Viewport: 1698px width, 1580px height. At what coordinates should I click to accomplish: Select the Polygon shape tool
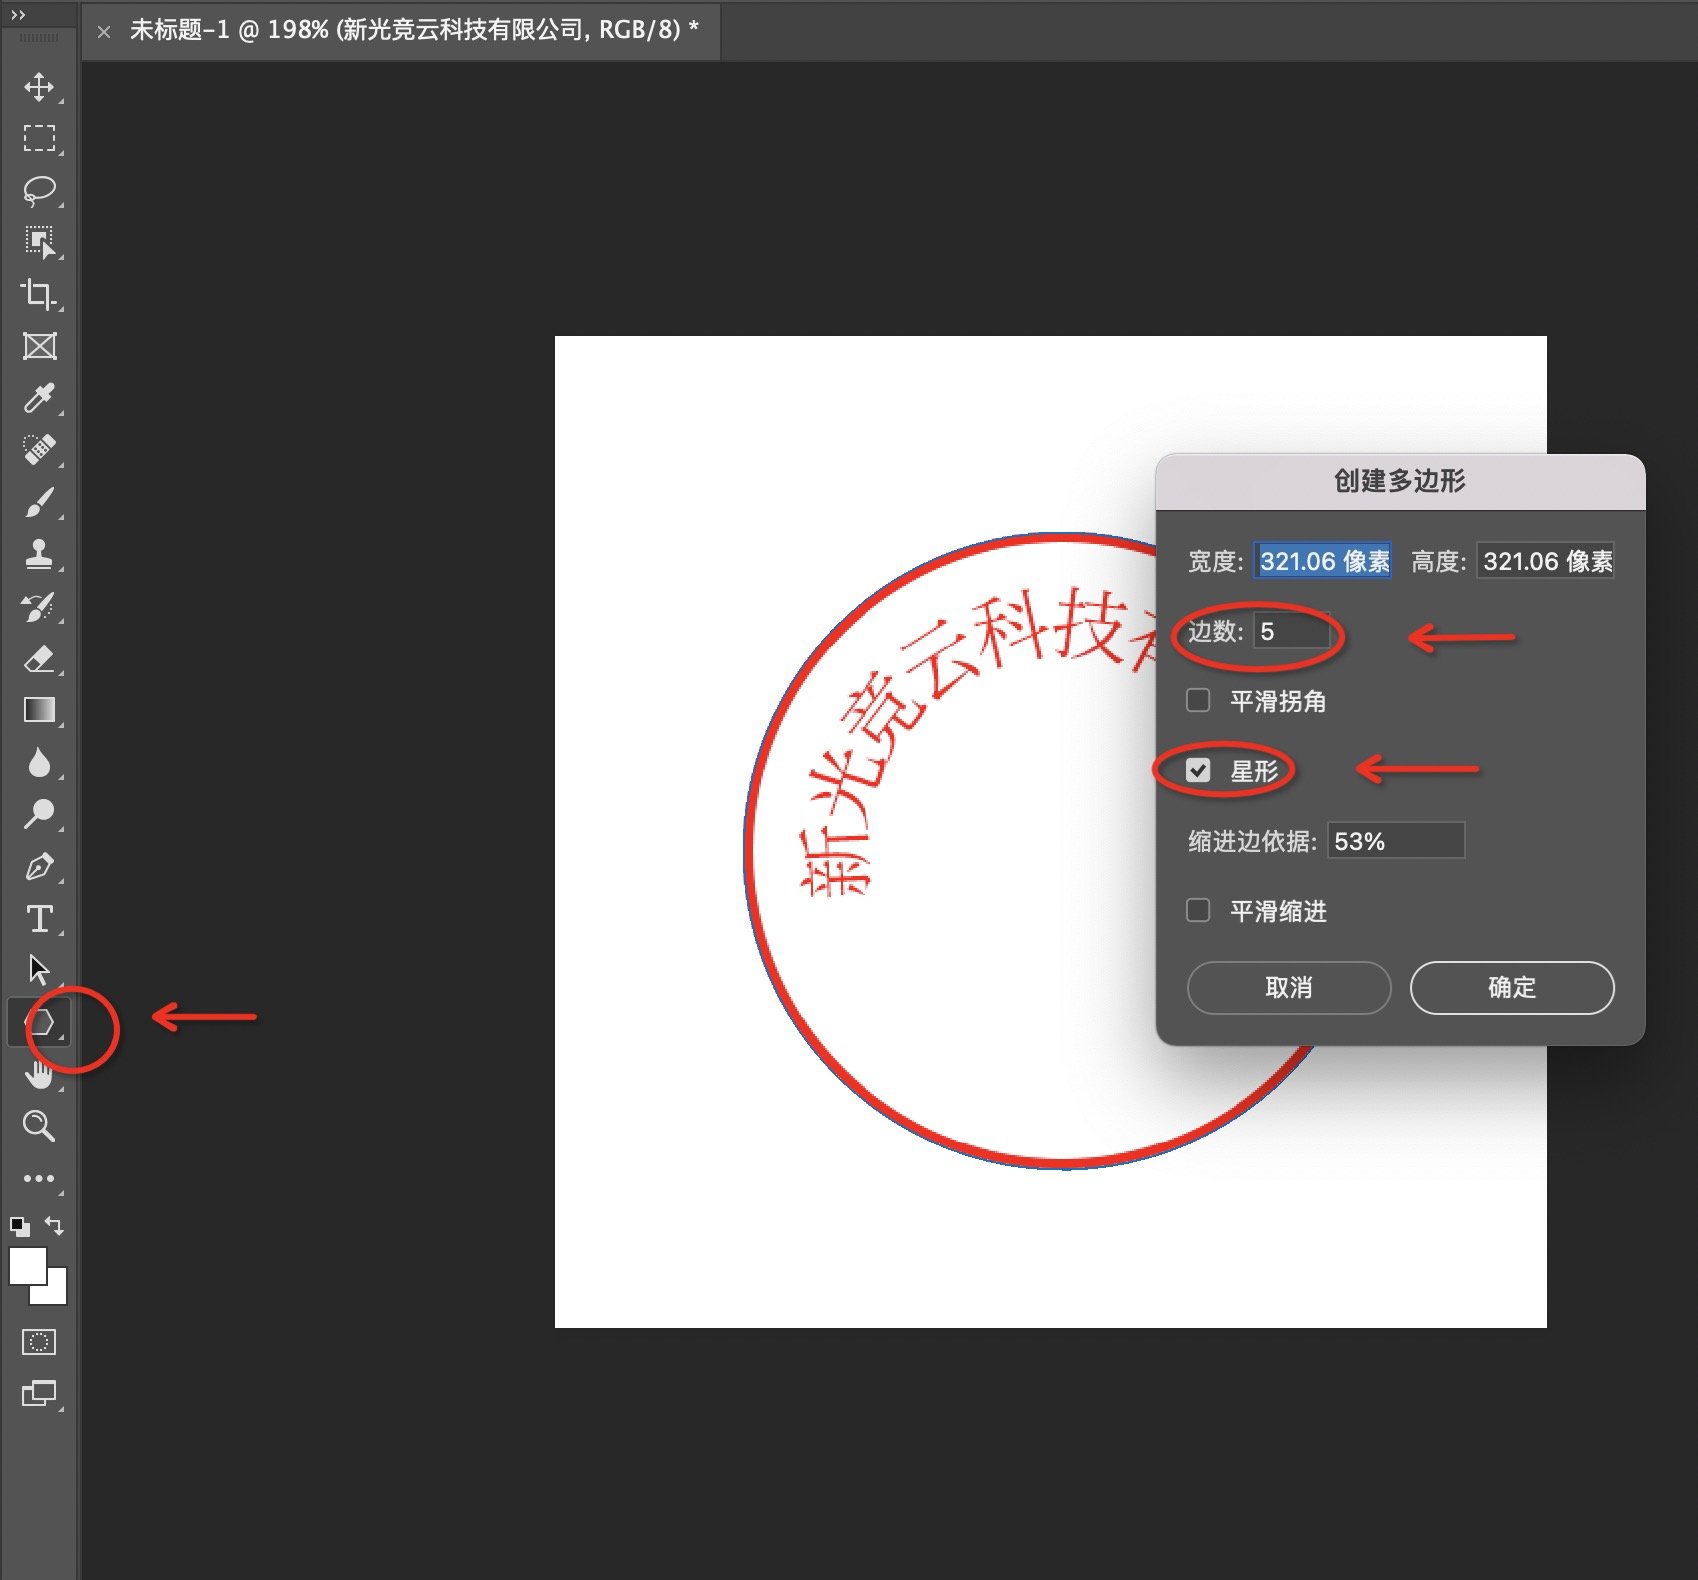[x=39, y=1022]
